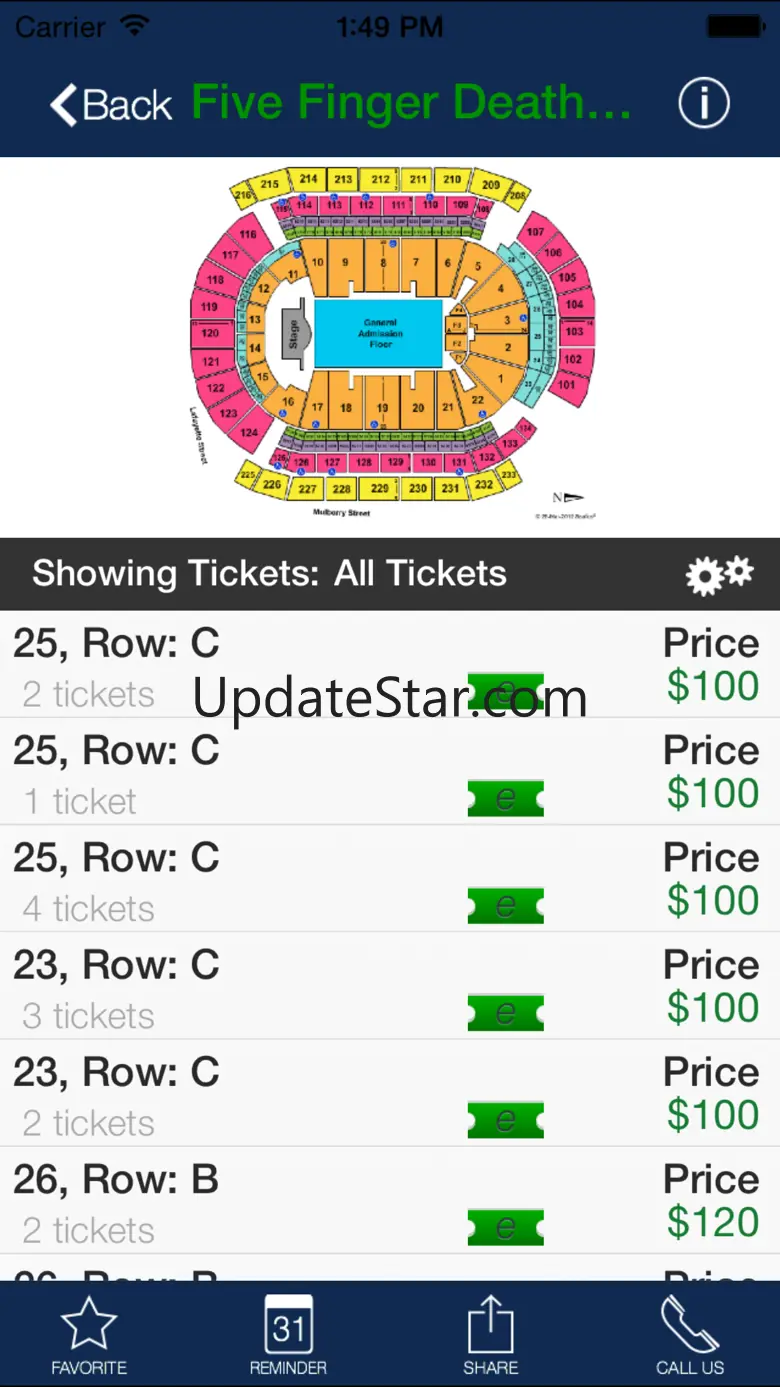Tap e-ticket icon on Row B listing
The width and height of the screenshot is (780, 1387).
(x=506, y=1227)
